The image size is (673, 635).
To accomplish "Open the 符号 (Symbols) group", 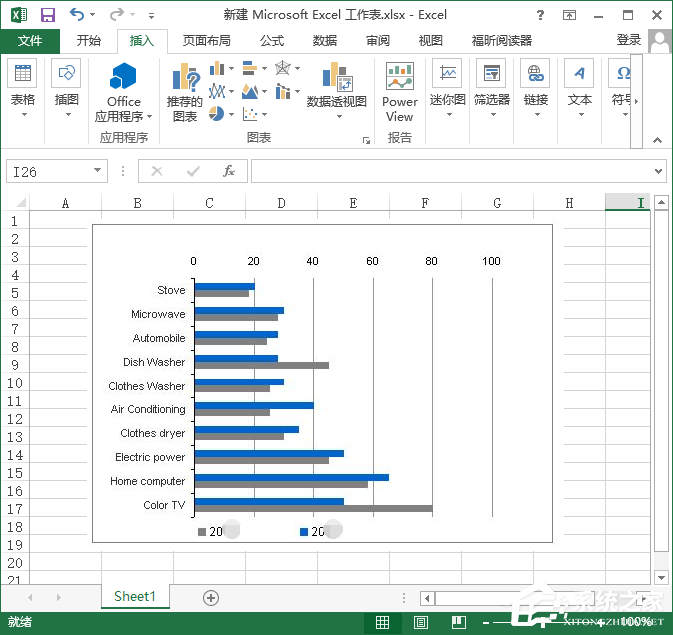I will [x=621, y=89].
